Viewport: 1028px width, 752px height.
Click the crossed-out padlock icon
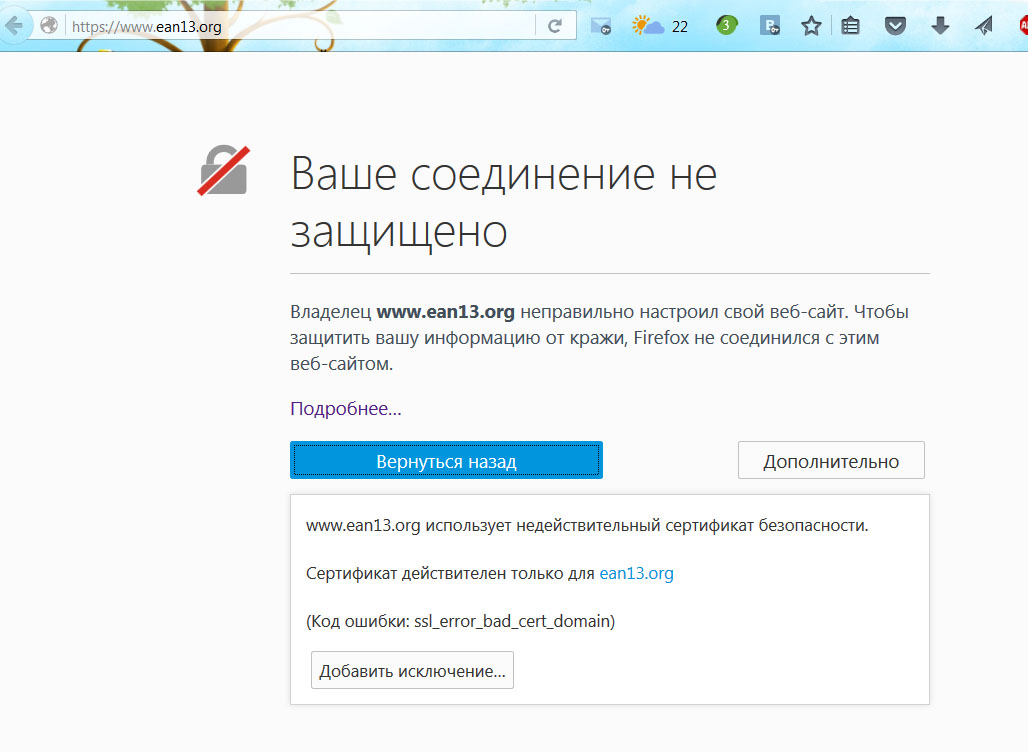pos(224,170)
